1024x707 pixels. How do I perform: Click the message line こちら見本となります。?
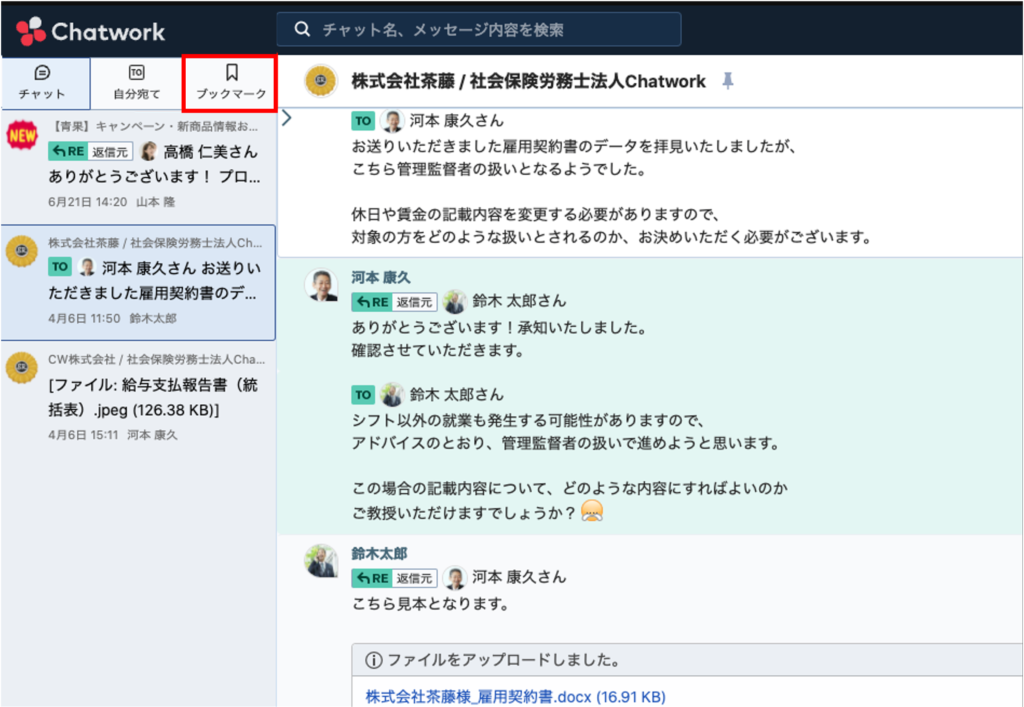click(430, 604)
